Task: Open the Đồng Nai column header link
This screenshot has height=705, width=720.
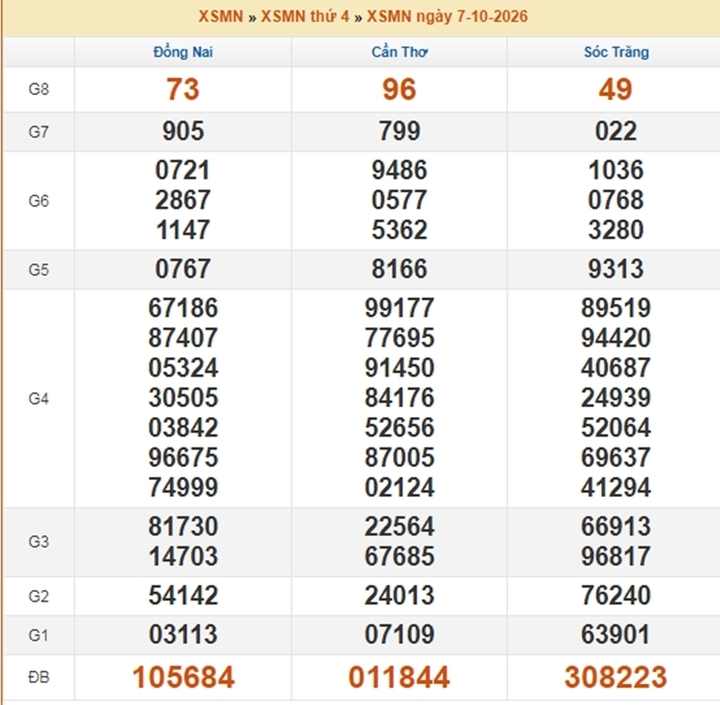Action: click(183, 52)
